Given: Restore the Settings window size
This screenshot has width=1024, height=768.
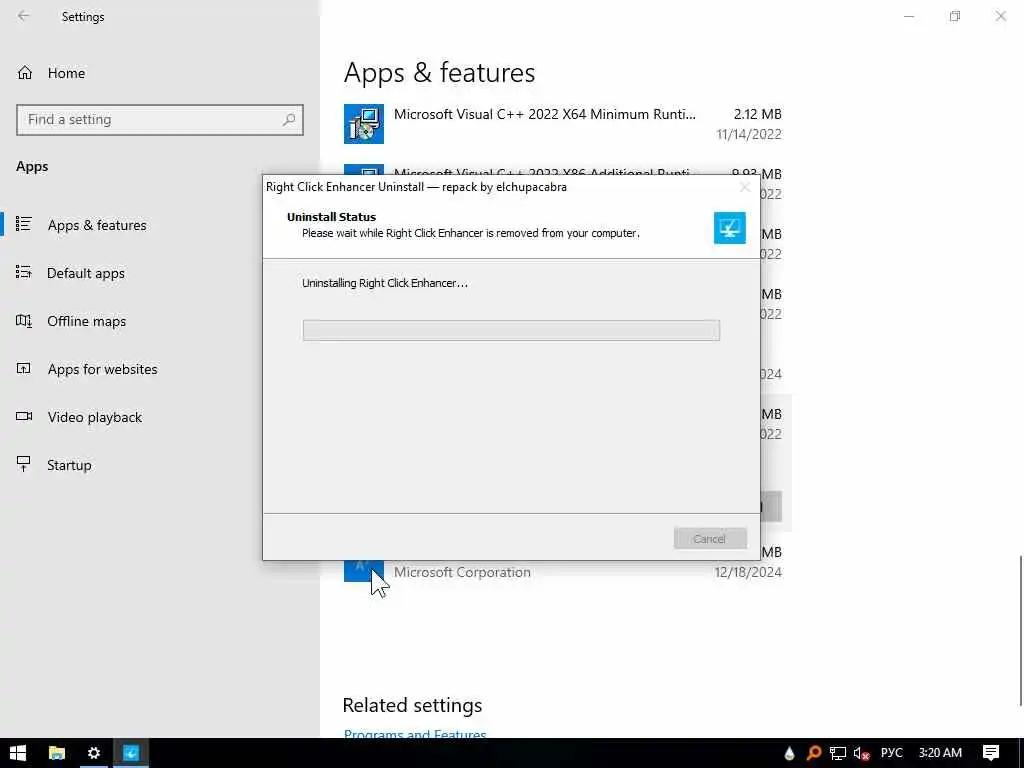Looking at the screenshot, I should coord(955,16).
